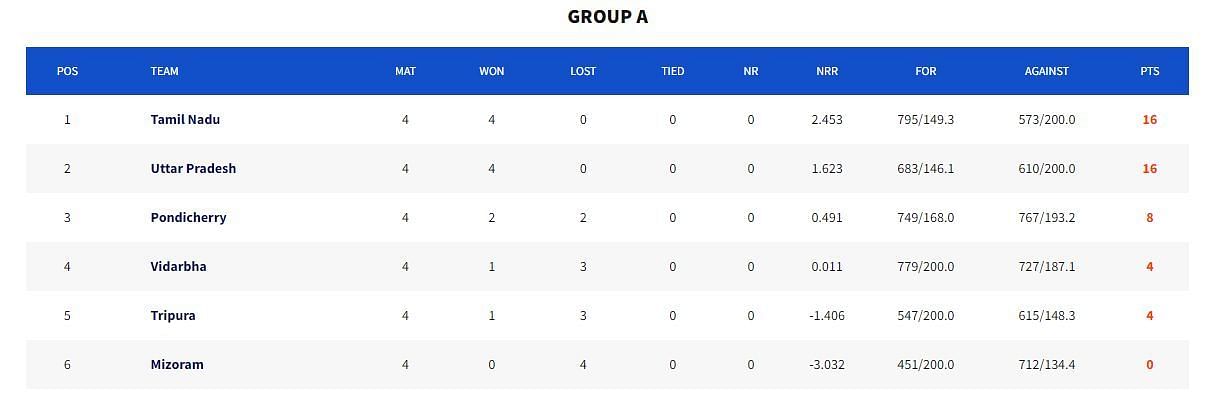This screenshot has width=1207, height=408.
Task: Click Mizoram's NRR value -3.032
Action: (x=827, y=364)
